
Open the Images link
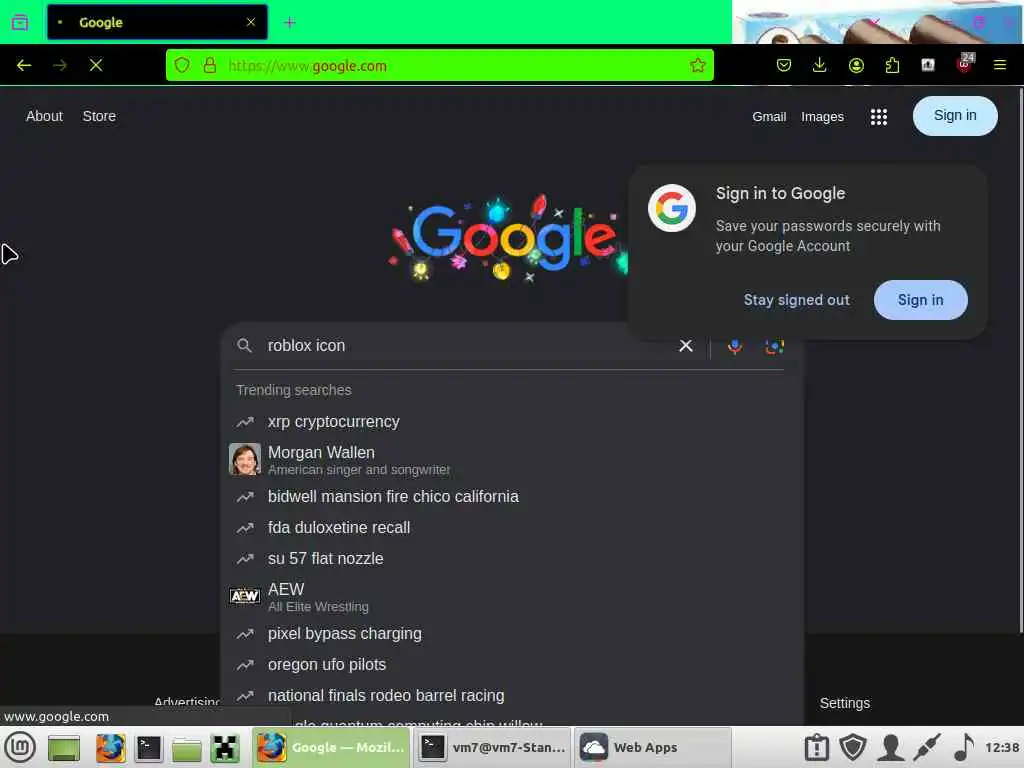tap(822, 117)
